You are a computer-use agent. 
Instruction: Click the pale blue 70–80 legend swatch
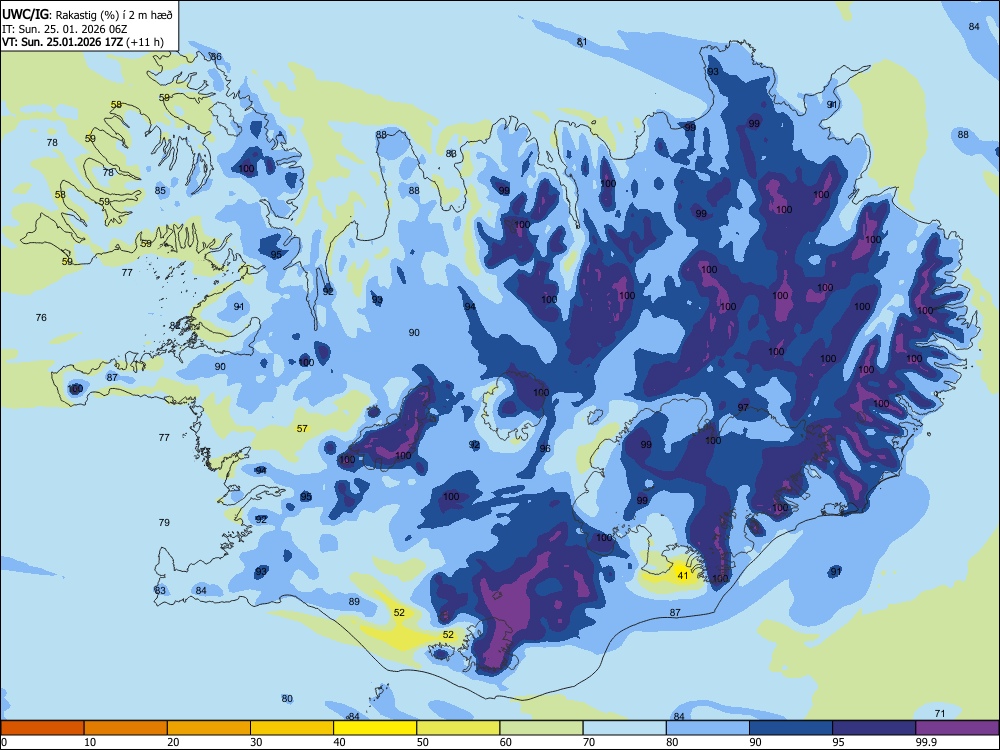(624, 728)
